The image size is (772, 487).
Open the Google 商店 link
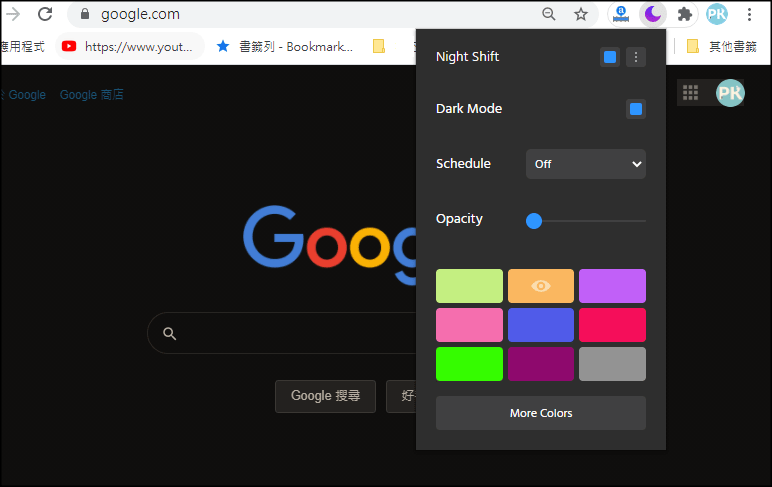click(92, 95)
